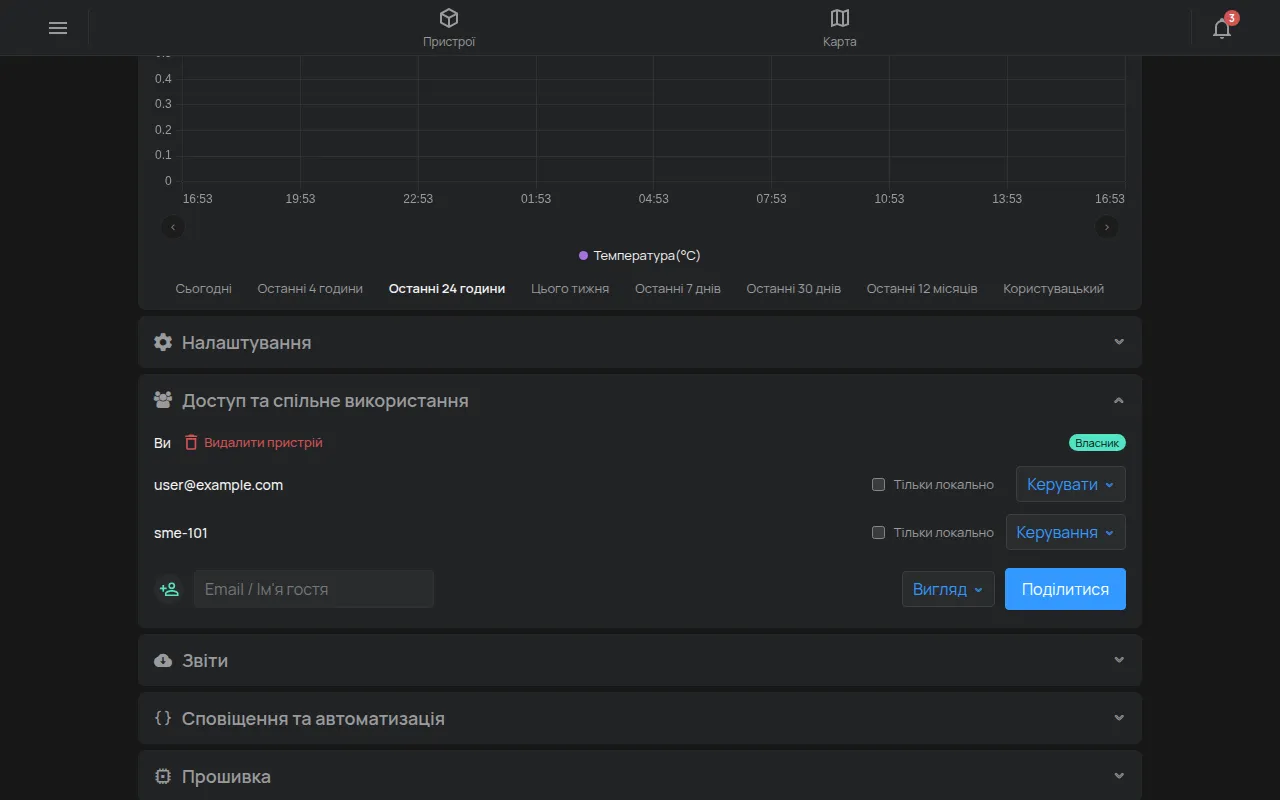Click the sme-101 guest entry

pos(181,533)
